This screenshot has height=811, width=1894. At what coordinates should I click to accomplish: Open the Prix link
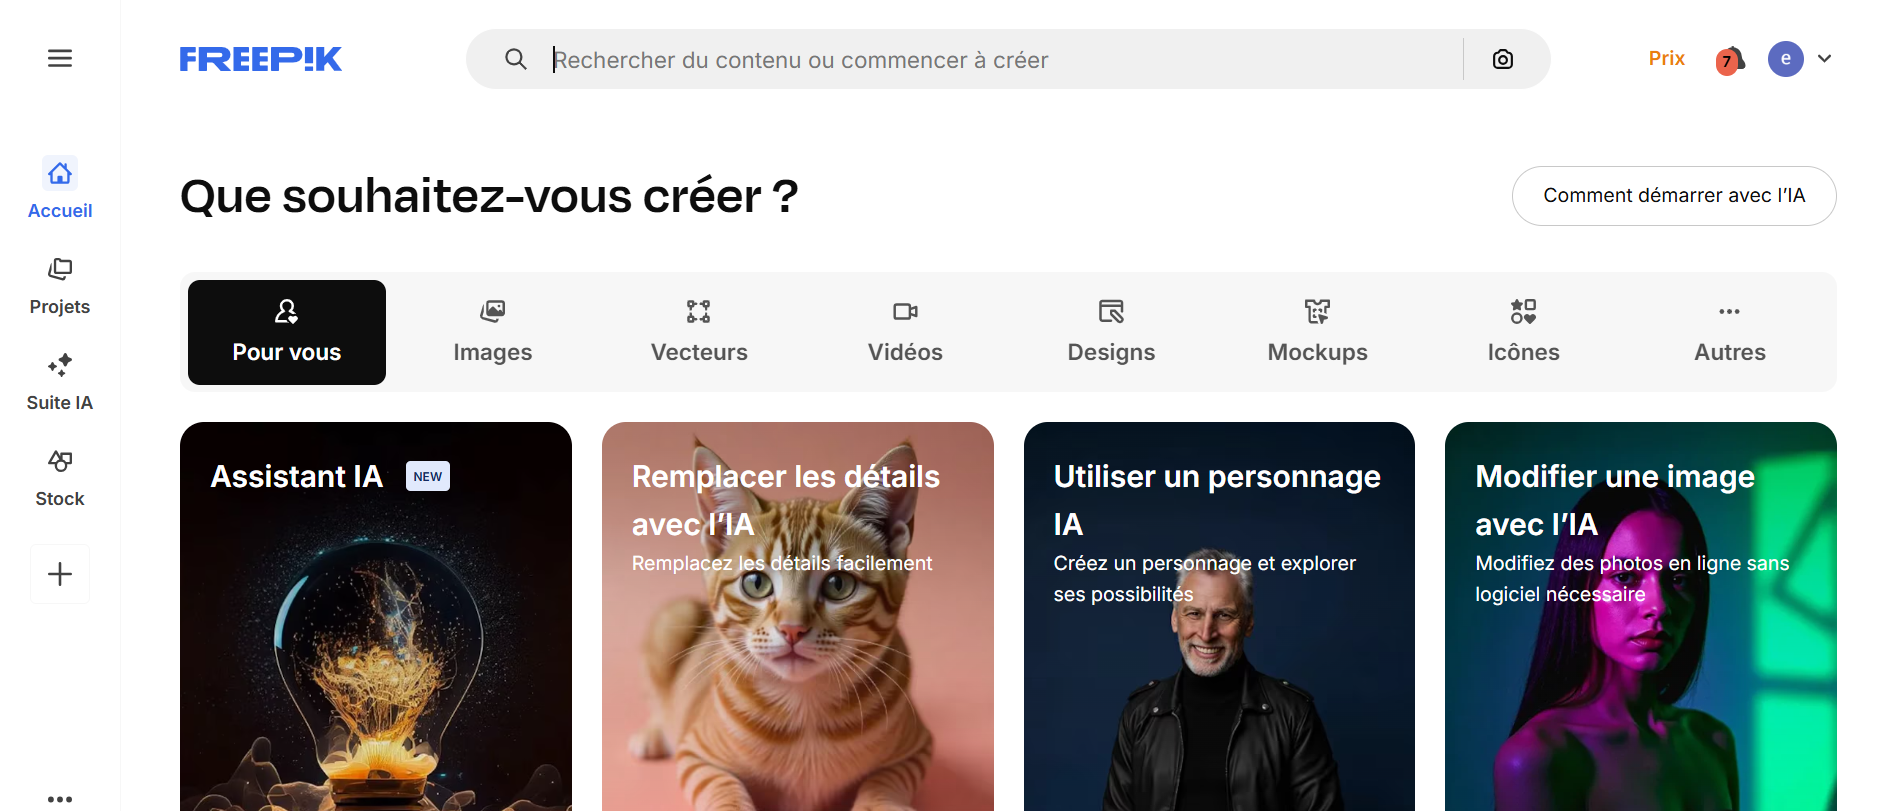(1667, 58)
